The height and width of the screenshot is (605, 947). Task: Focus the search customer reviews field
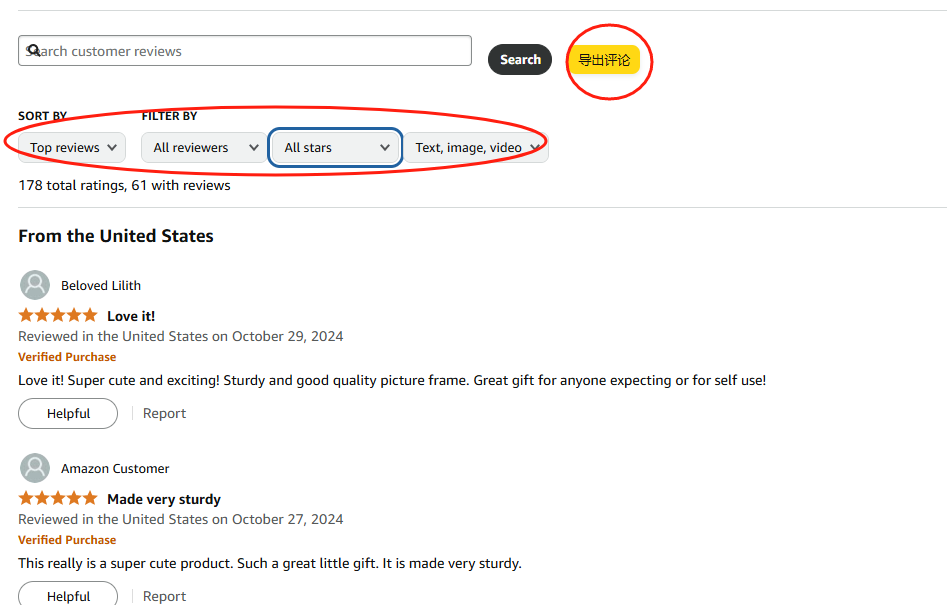[250, 51]
